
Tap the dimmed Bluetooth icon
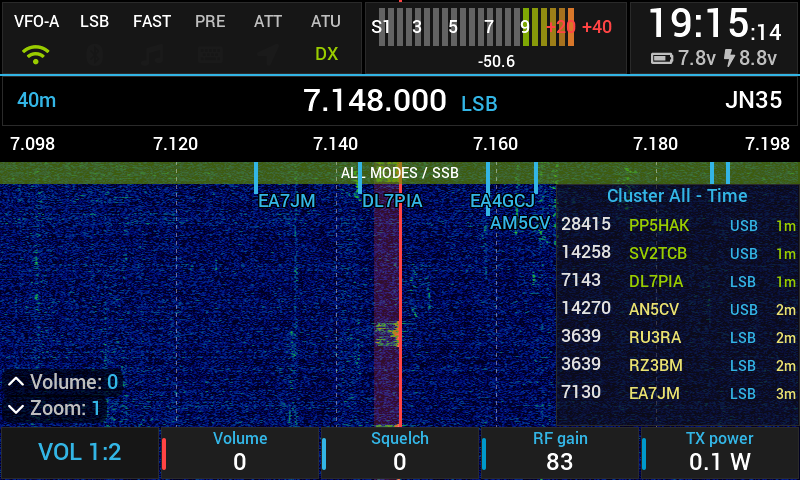click(x=94, y=54)
